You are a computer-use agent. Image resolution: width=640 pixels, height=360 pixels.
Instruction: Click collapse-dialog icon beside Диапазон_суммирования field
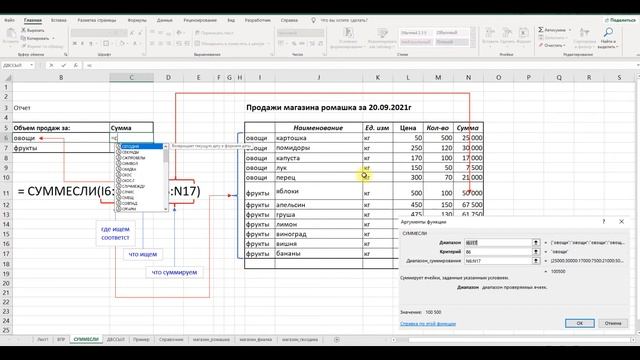536,260
